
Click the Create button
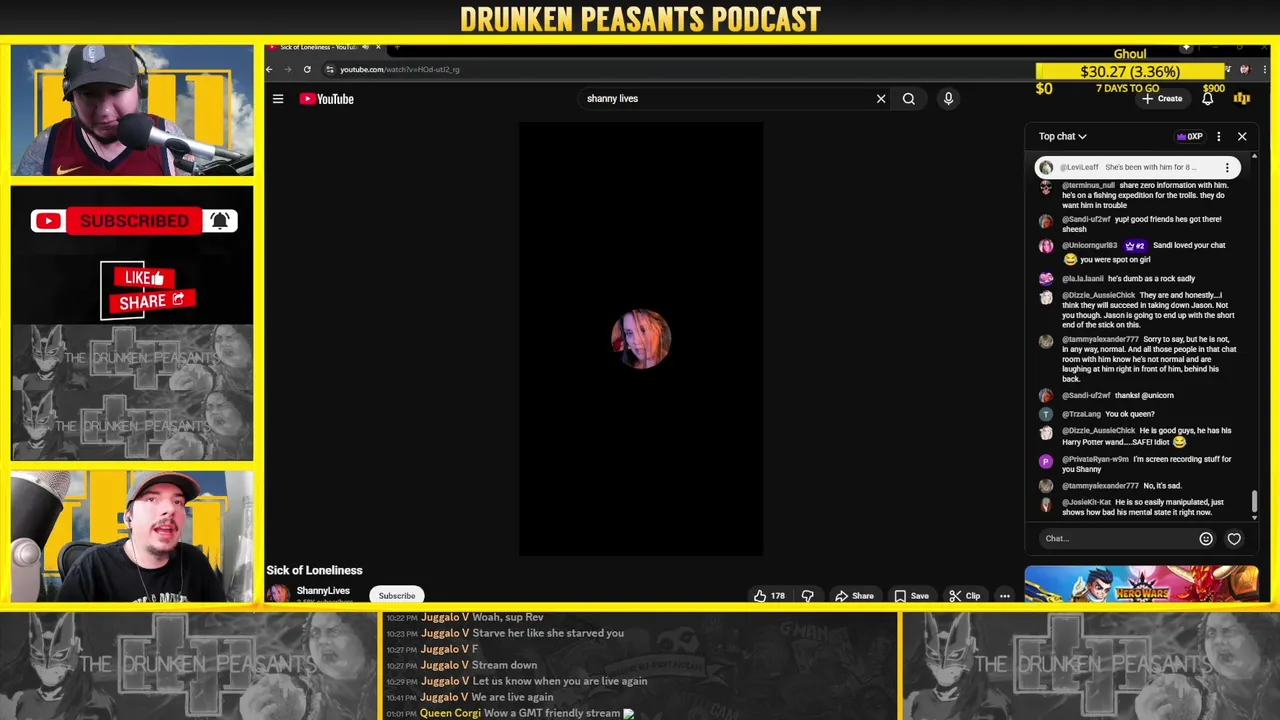click(1163, 99)
